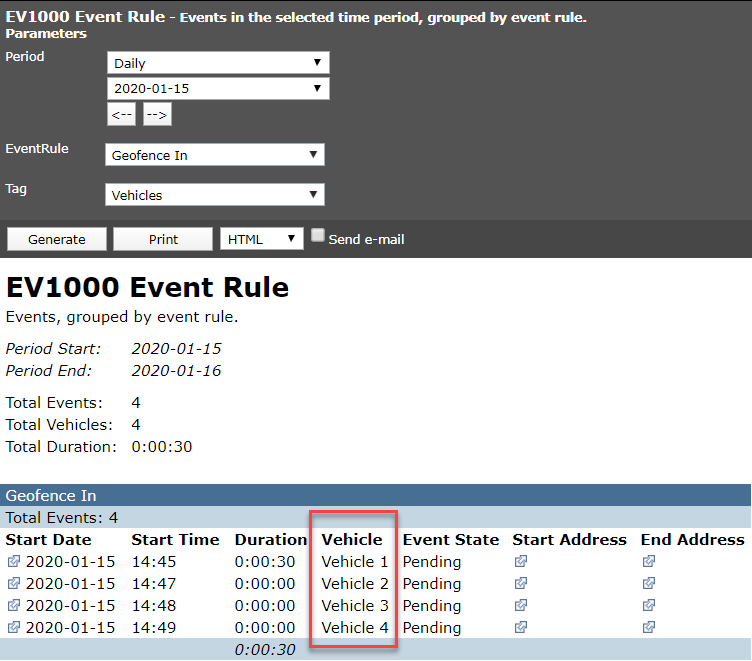Image resolution: width=752 pixels, height=661 pixels.
Task: Select the Vehicle column header
Action: point(352,540)
